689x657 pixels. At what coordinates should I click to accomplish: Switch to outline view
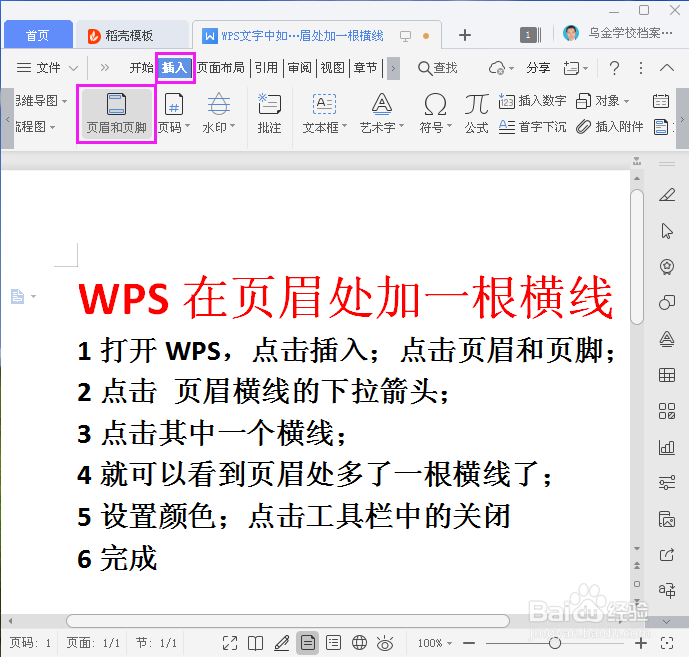coord(334,643)
